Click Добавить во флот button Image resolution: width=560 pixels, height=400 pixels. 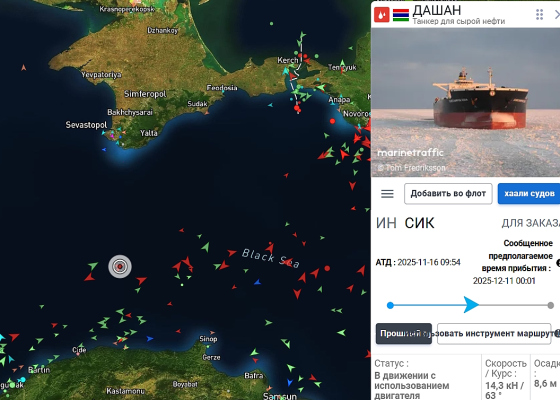[x=448, y=194]
